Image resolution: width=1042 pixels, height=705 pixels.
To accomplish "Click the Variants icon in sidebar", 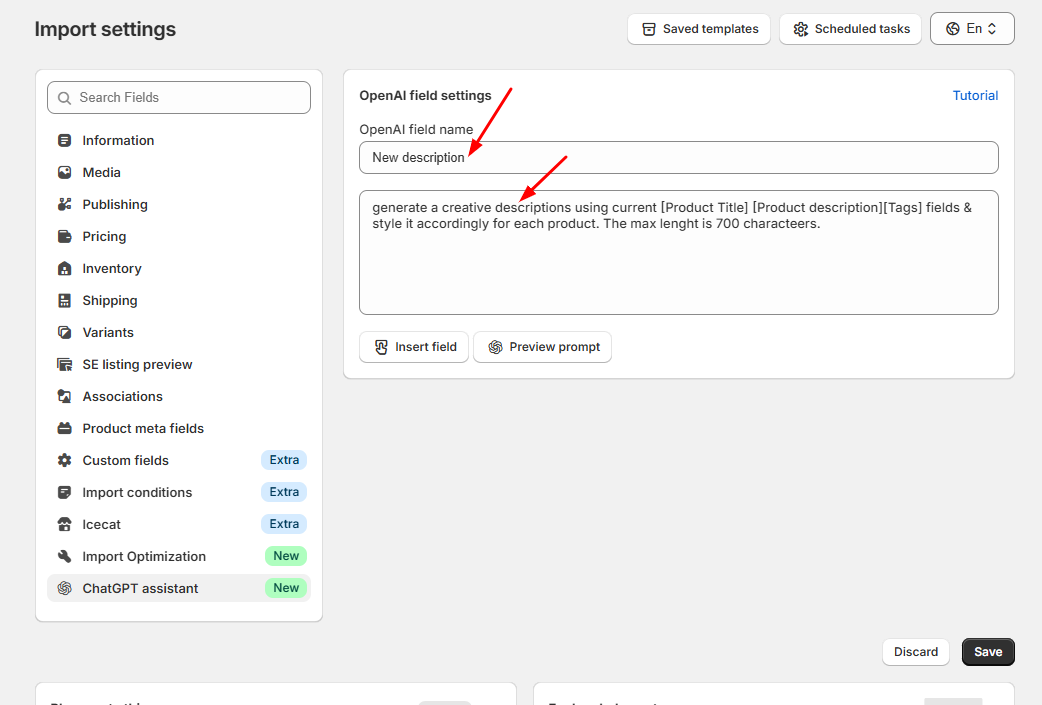I will pos(64,332).
